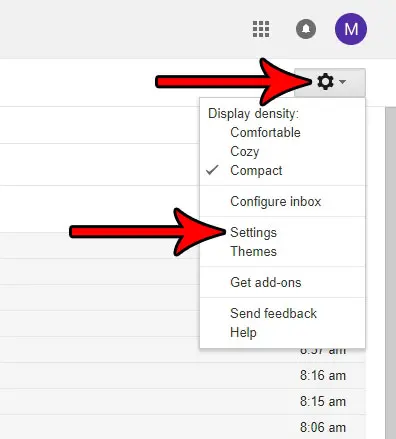Open the Google apps grid icon

pyautogui.click(x=261, y=29)
